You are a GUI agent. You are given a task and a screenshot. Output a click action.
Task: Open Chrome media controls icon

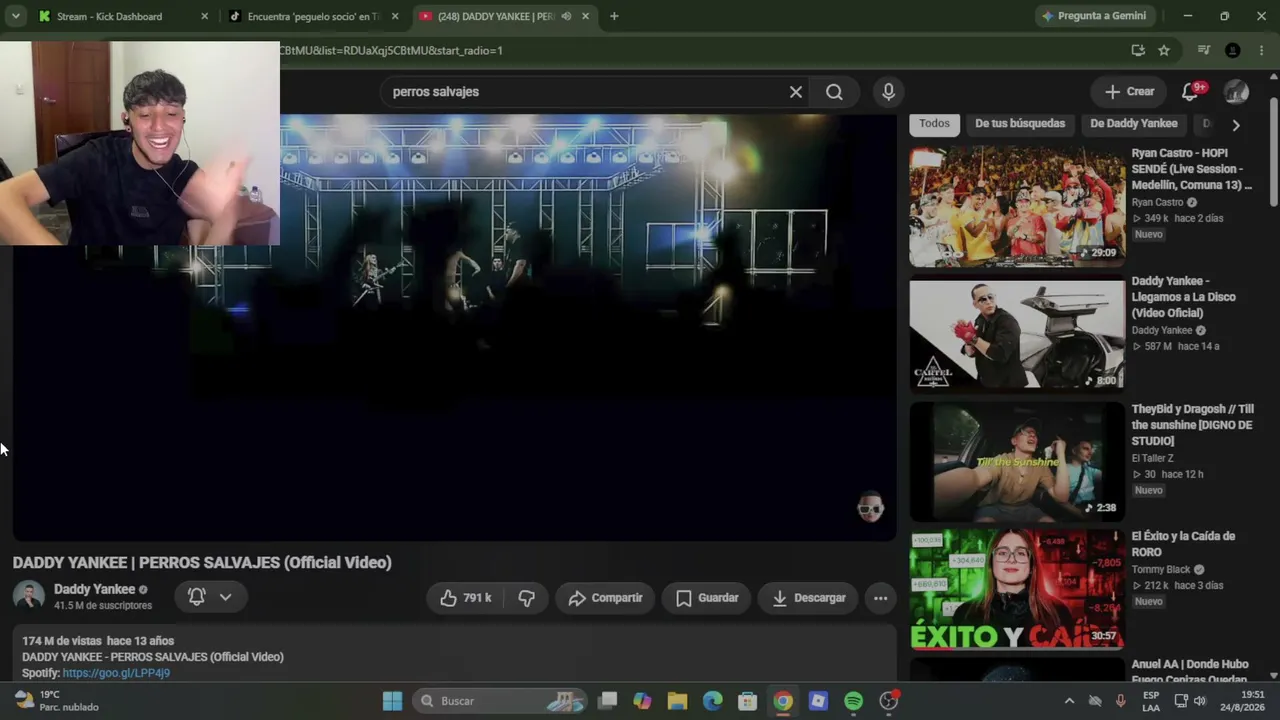[x=1204, y=50]
